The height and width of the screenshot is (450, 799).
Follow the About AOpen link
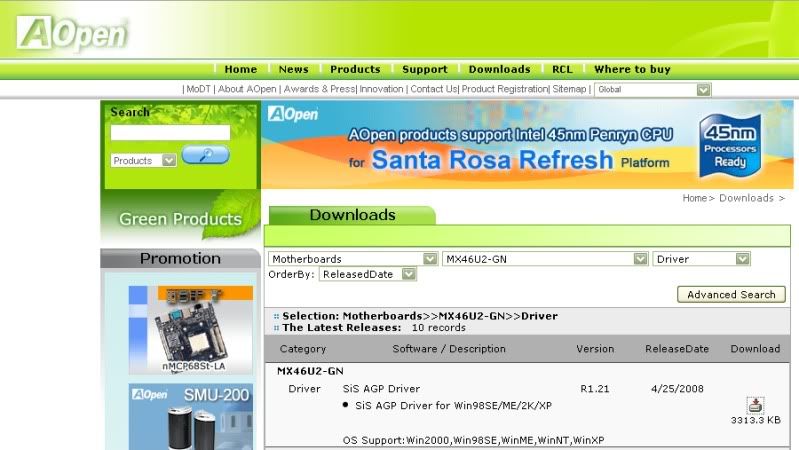[x=247, y=89]
